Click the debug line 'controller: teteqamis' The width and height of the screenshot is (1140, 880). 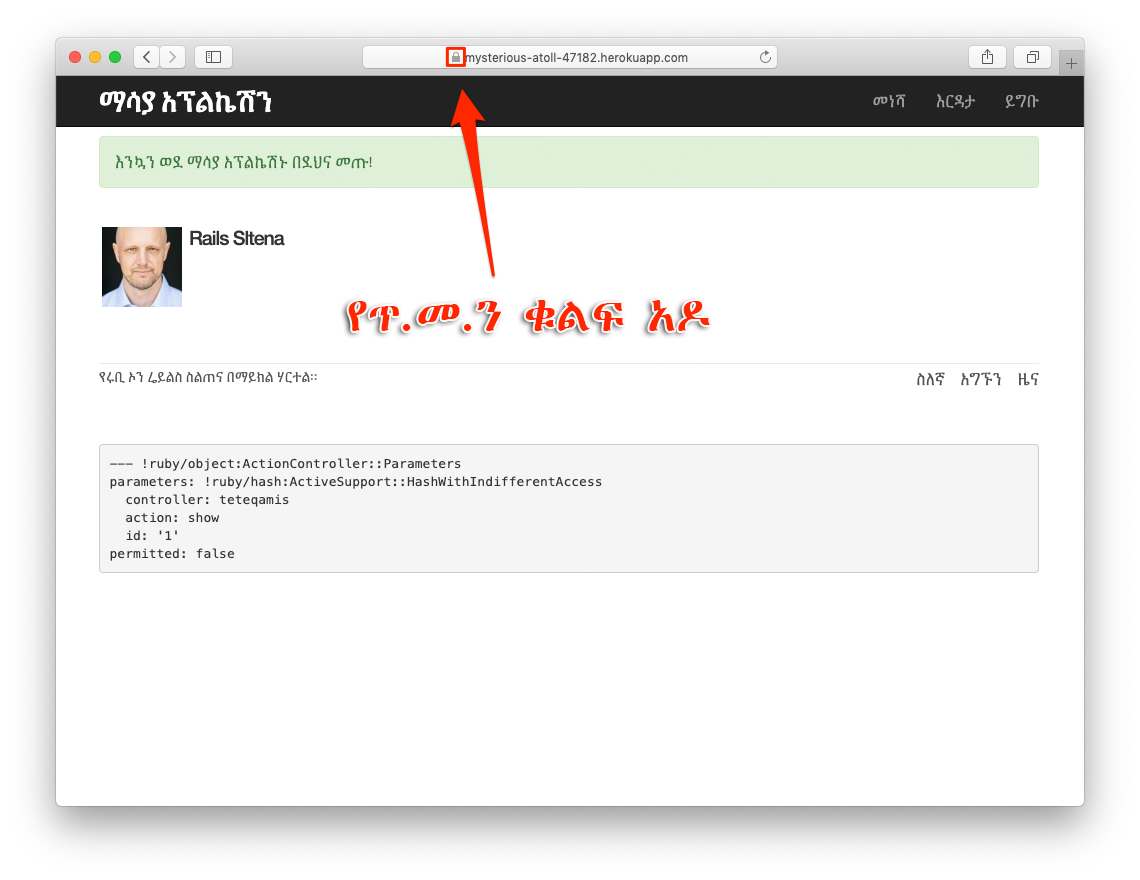[x=206, y=500]
